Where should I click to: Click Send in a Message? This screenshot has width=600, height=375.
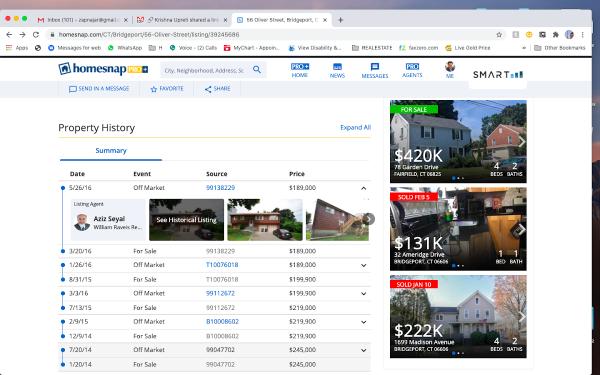[x=99, y=89]
